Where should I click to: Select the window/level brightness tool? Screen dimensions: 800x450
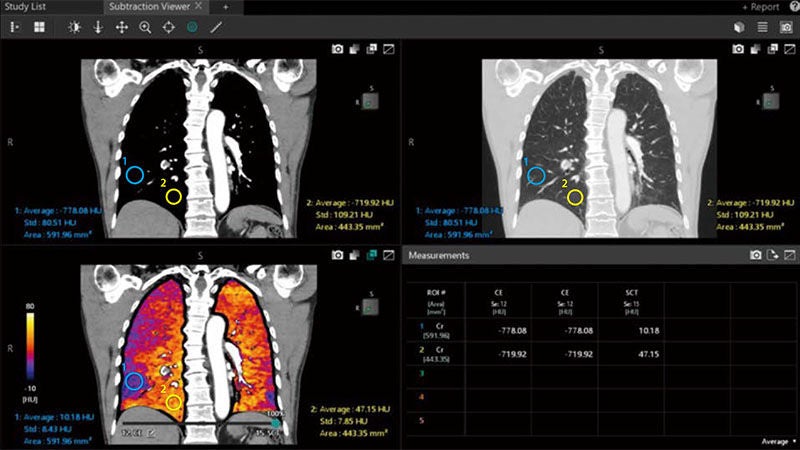tap(74, 27)
